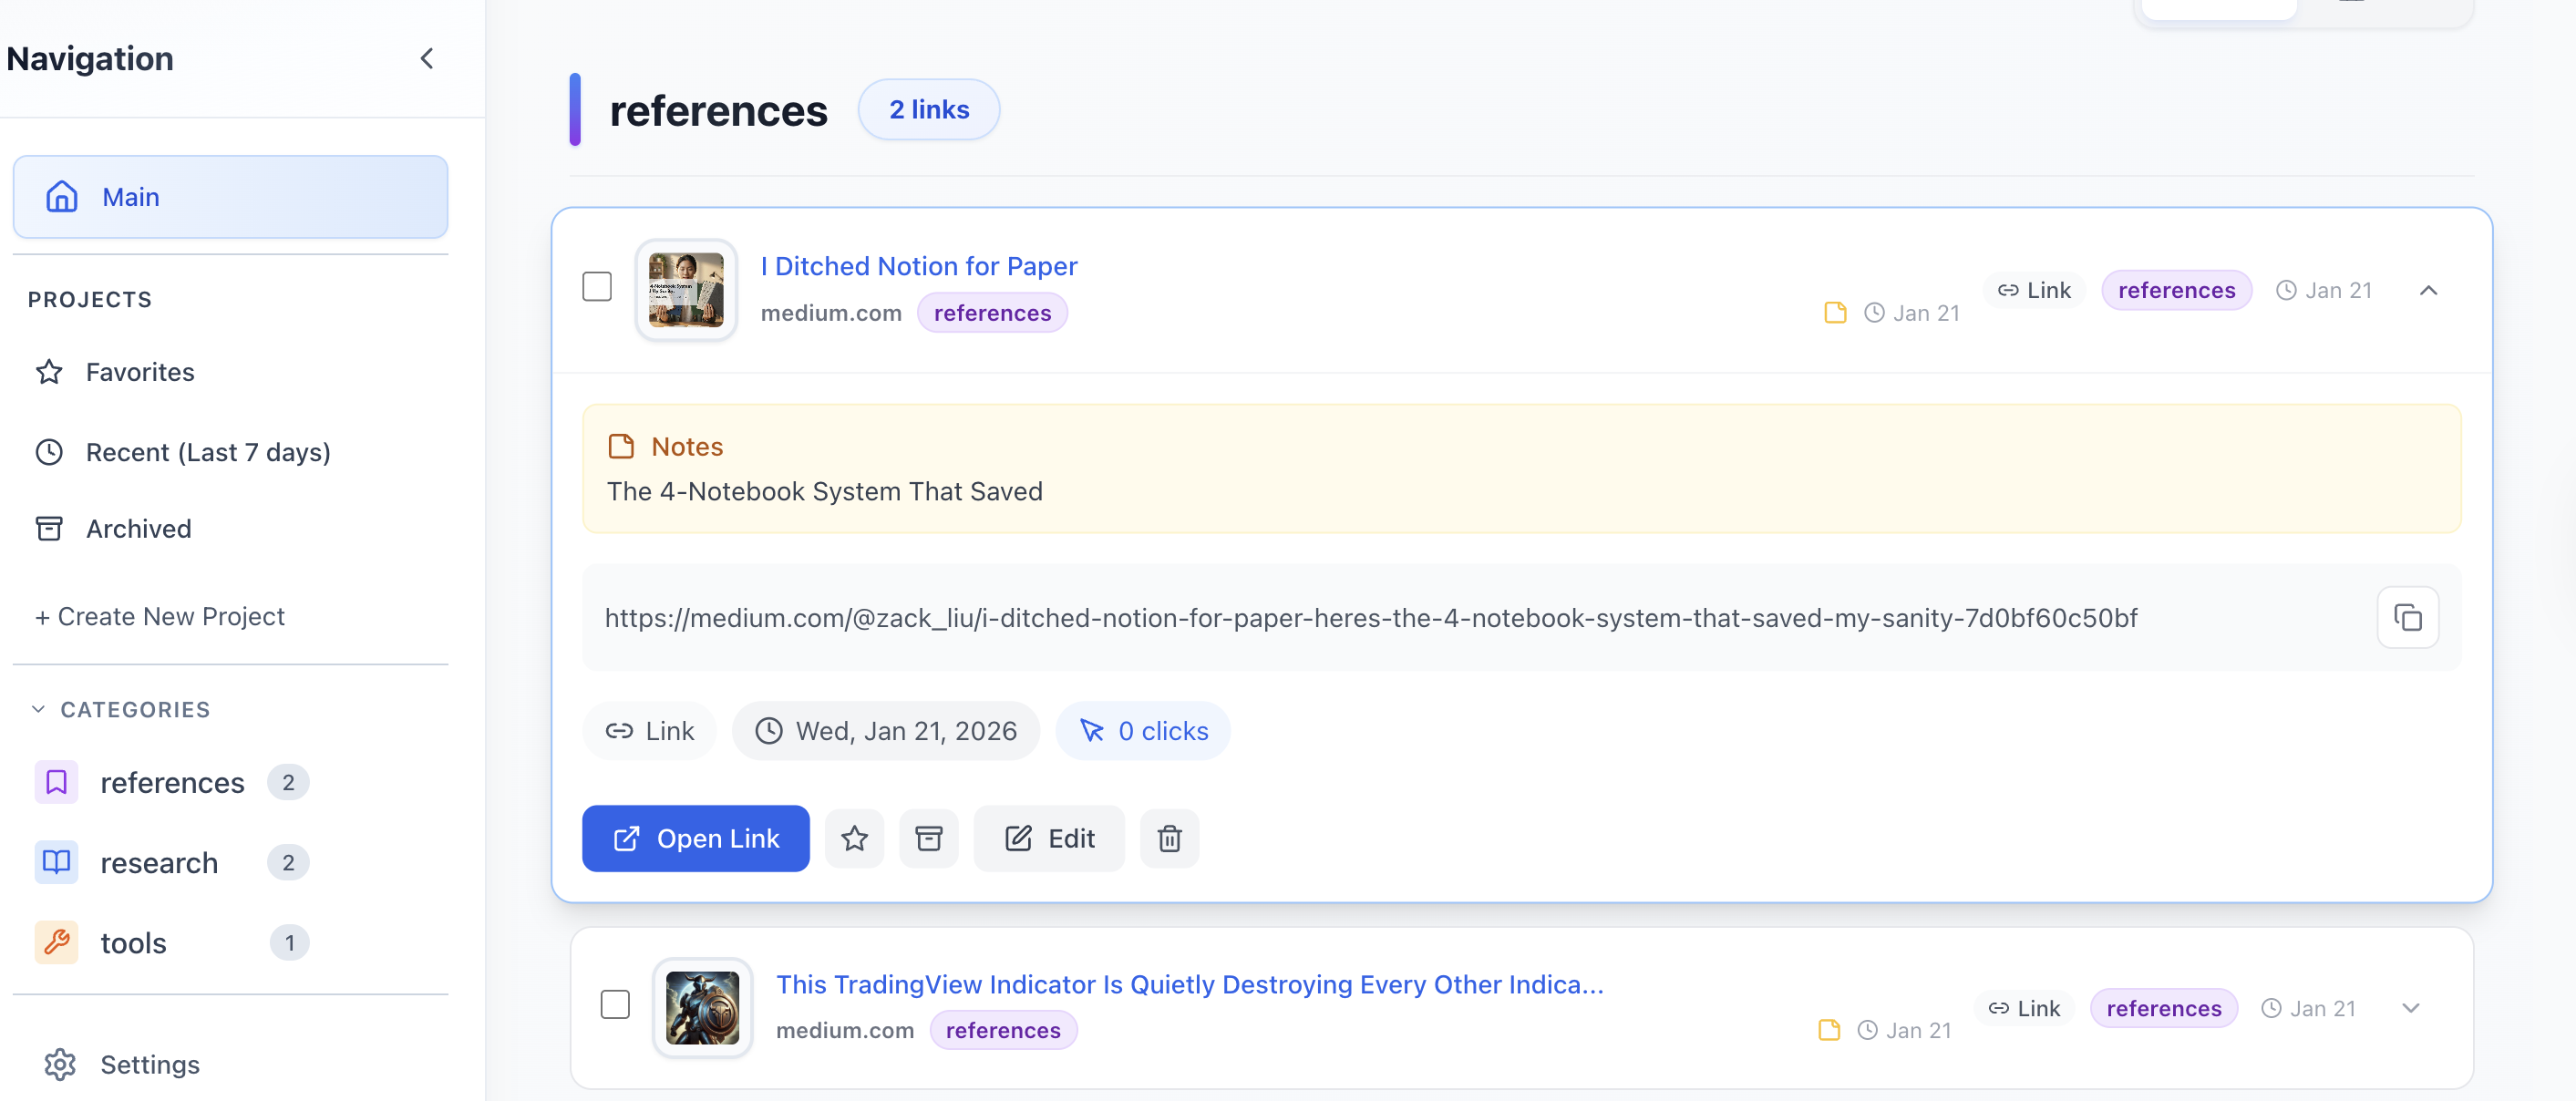This screenshot has width=2576, height=1101.
Task: Open Recent (Last 7 days) view
Action: tap(207, 452)
